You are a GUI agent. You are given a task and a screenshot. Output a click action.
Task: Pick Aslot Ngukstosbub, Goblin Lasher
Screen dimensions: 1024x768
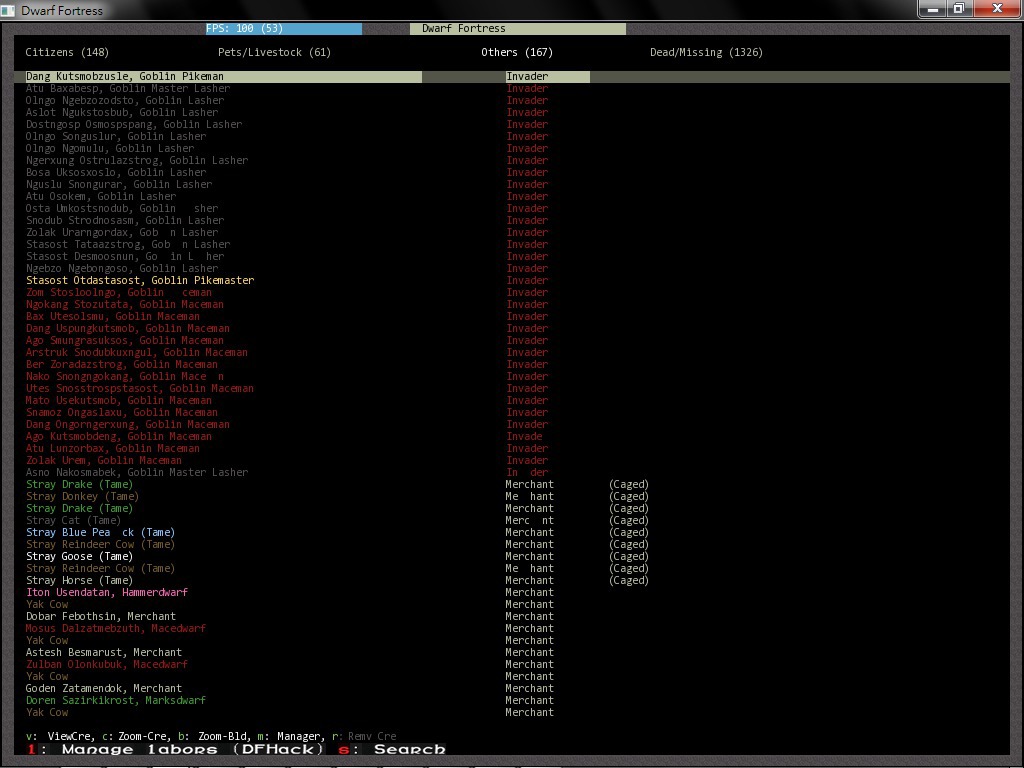click(x=122, y=112)
